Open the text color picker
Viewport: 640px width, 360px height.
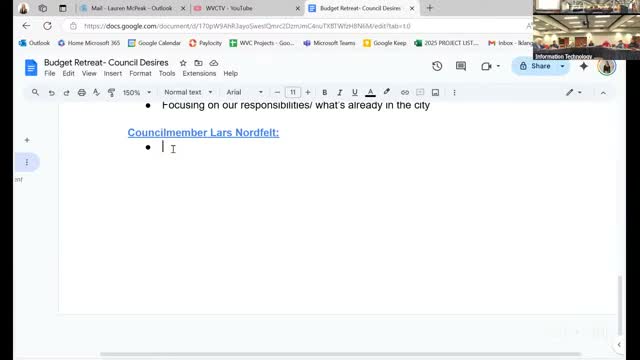tap(370, 93)
